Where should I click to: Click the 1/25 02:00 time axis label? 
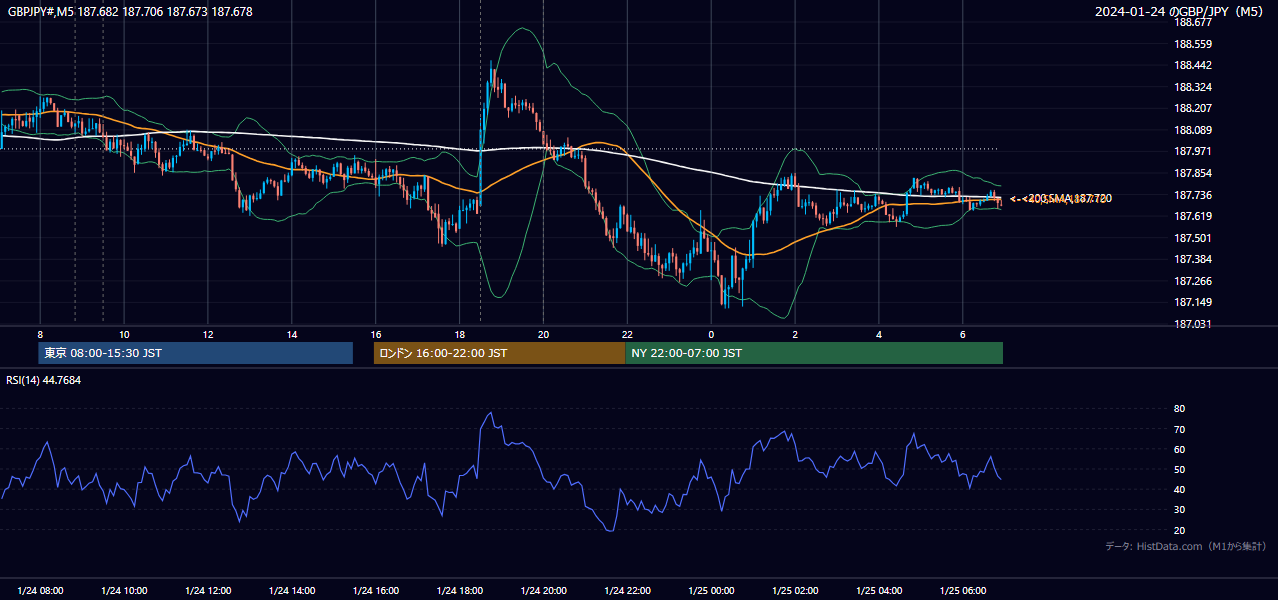(796, 591)
